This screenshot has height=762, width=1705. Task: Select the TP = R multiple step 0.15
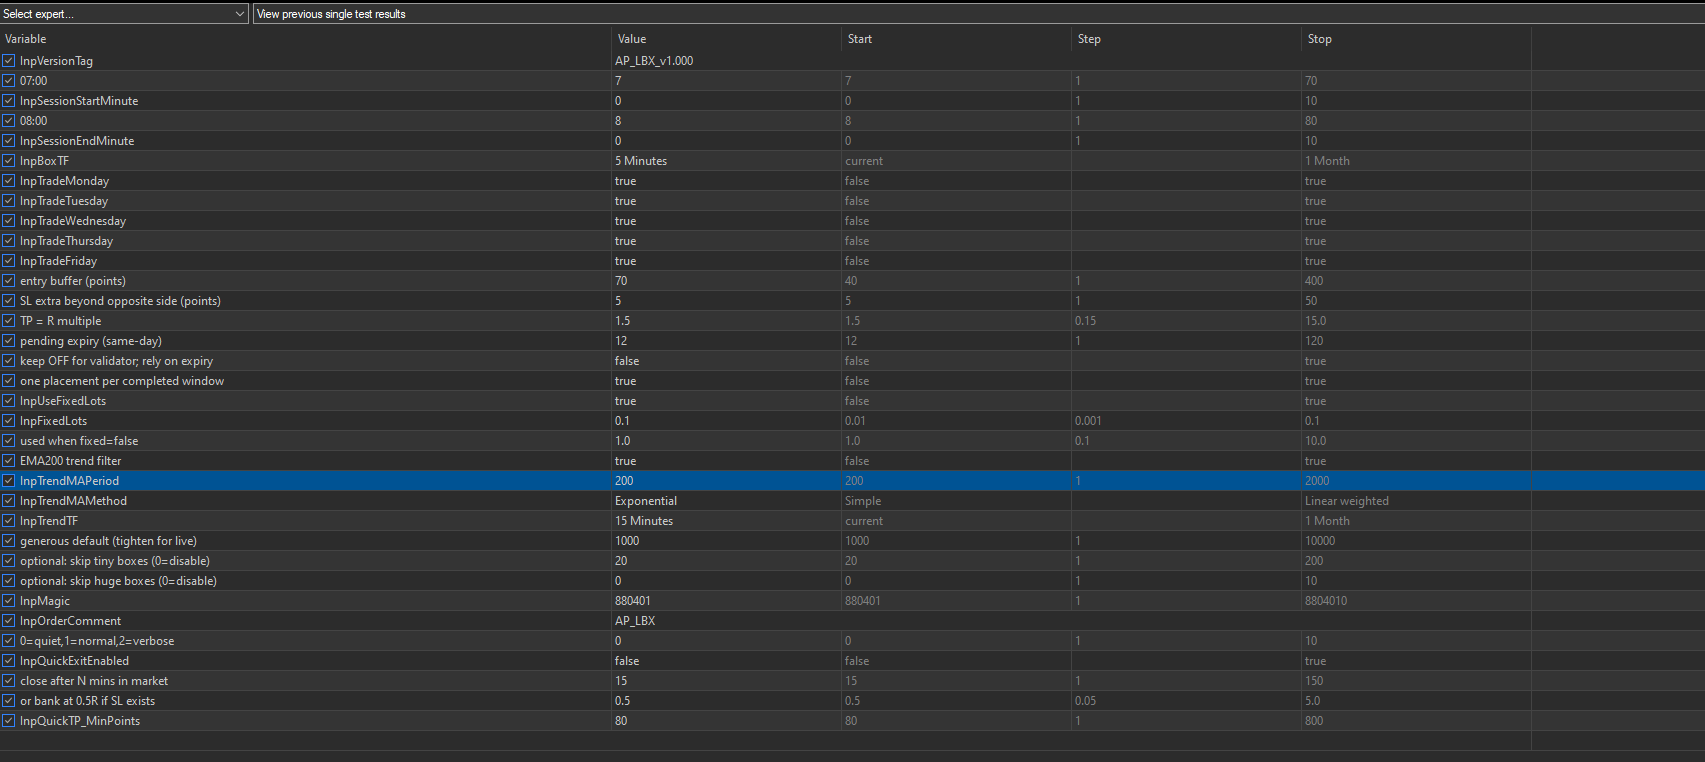tap(1086, 321)
